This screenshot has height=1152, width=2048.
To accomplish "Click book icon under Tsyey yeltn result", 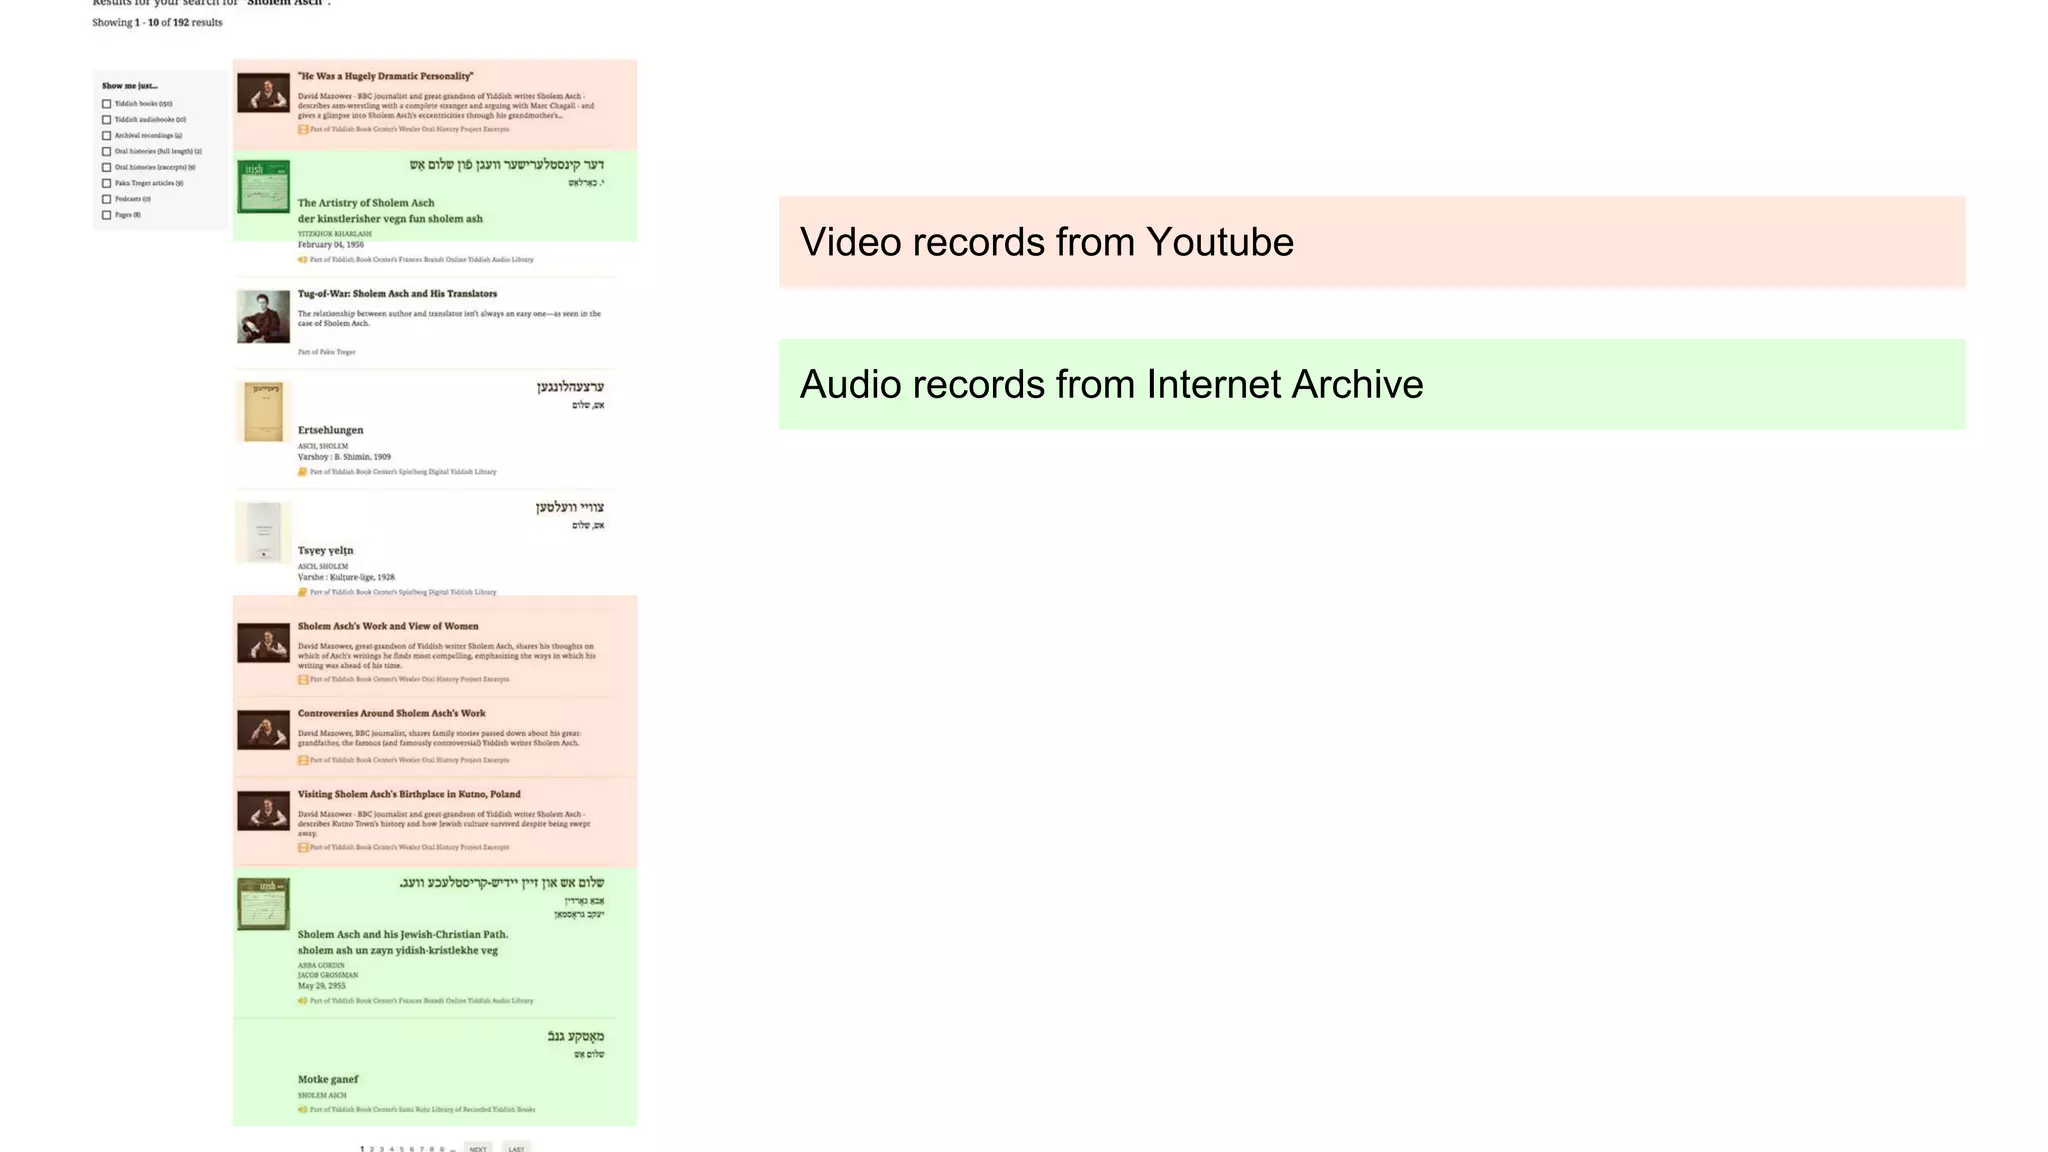I will tap(302, 592).
